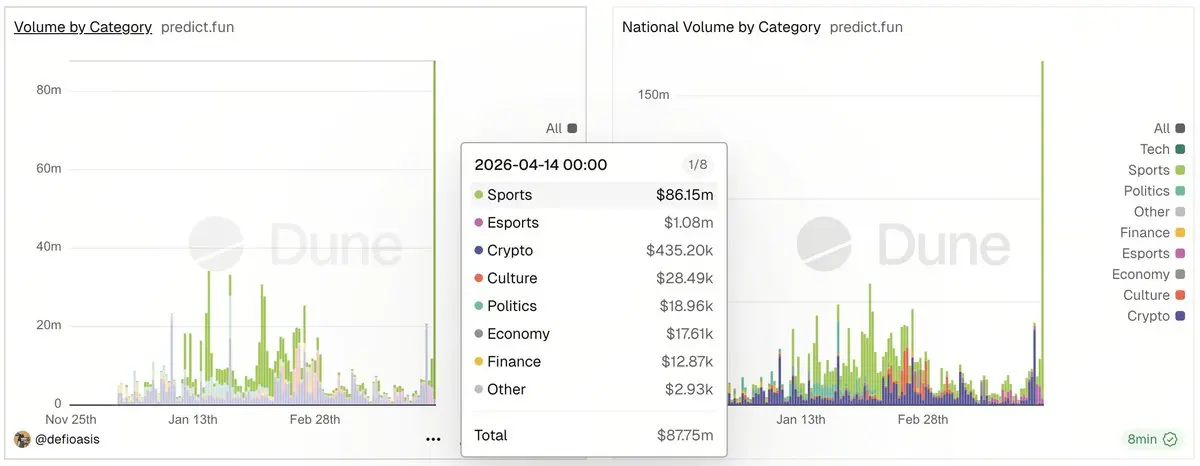Click the defioasis avatar icon
Image resolution: width=1200 pixels, height=466 pixels.
(22, 439)
